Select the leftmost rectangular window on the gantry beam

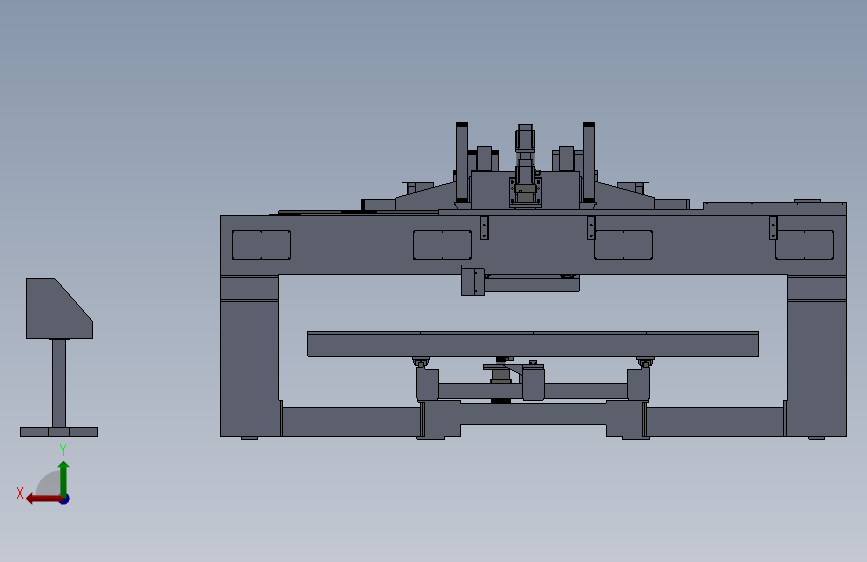click(262, 245)
